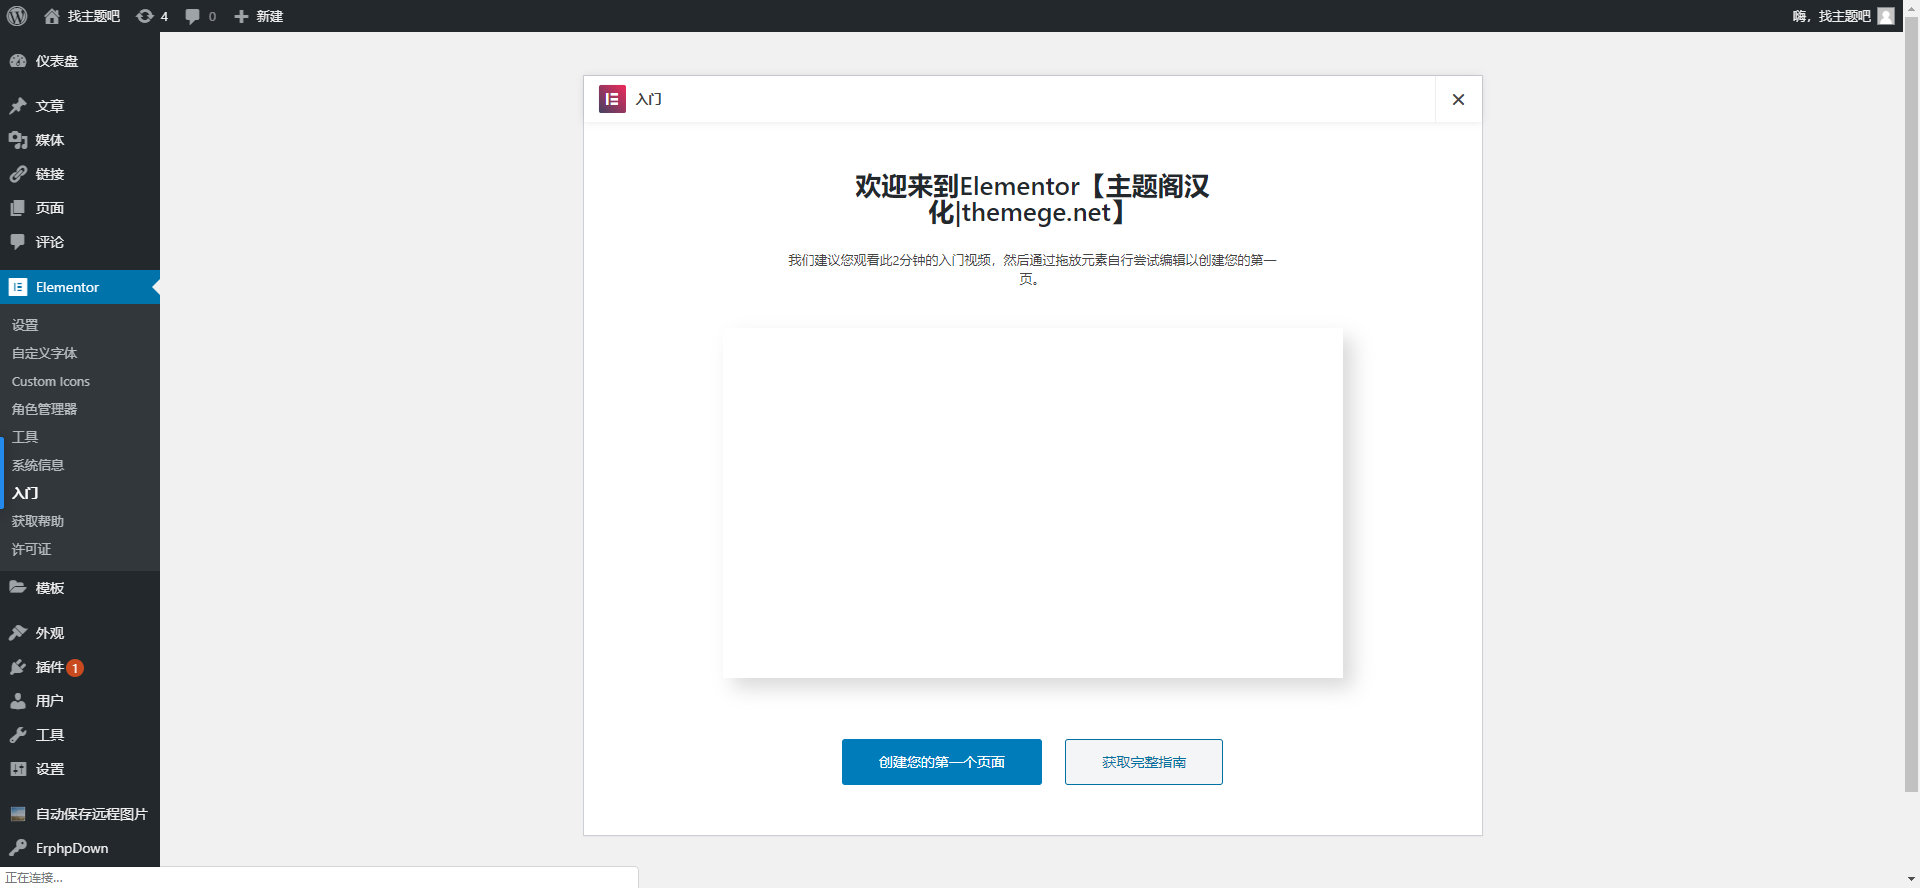Viewport: 1920px width, 888px height.
Task: Click the 插件 plug icon
Action: point(18,667)
